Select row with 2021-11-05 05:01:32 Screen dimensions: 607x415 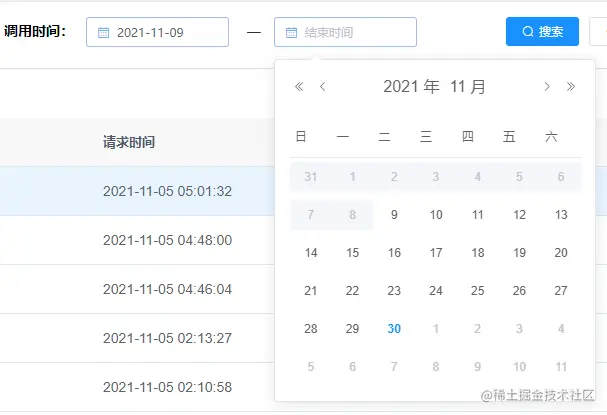click(137, 191)
